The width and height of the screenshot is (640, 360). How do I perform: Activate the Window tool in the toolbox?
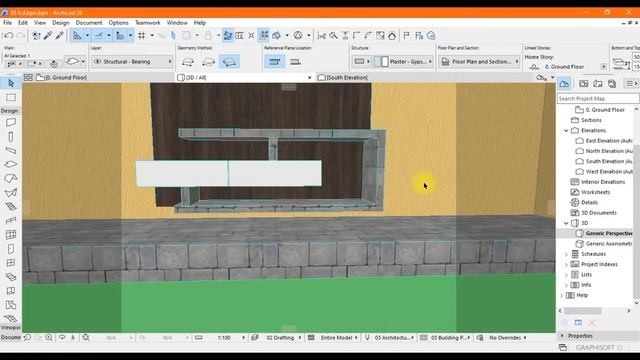tap(11, 263)
